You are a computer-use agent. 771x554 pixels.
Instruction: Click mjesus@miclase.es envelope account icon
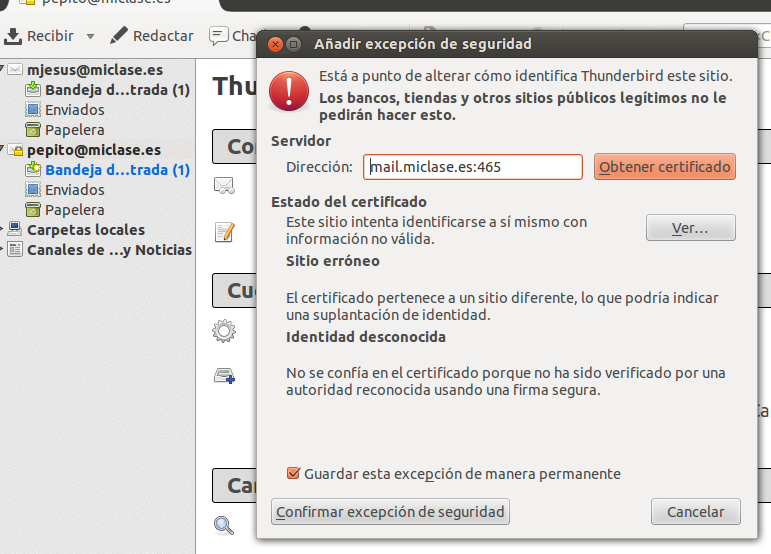coord(15,69)
